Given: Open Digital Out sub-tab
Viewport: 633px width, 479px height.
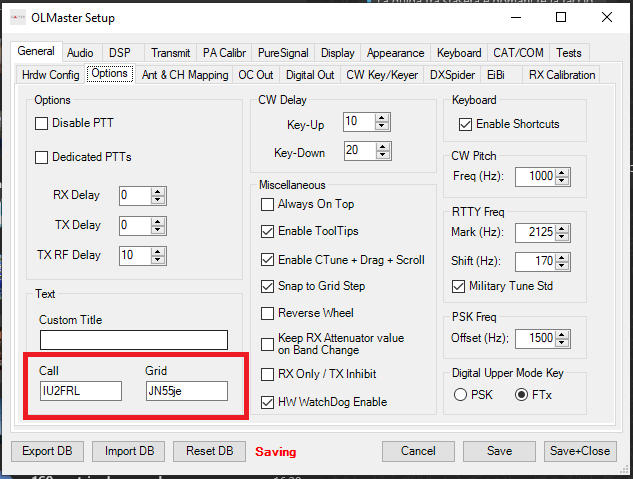Looking at the screenshot, I should tap(310, 75).
